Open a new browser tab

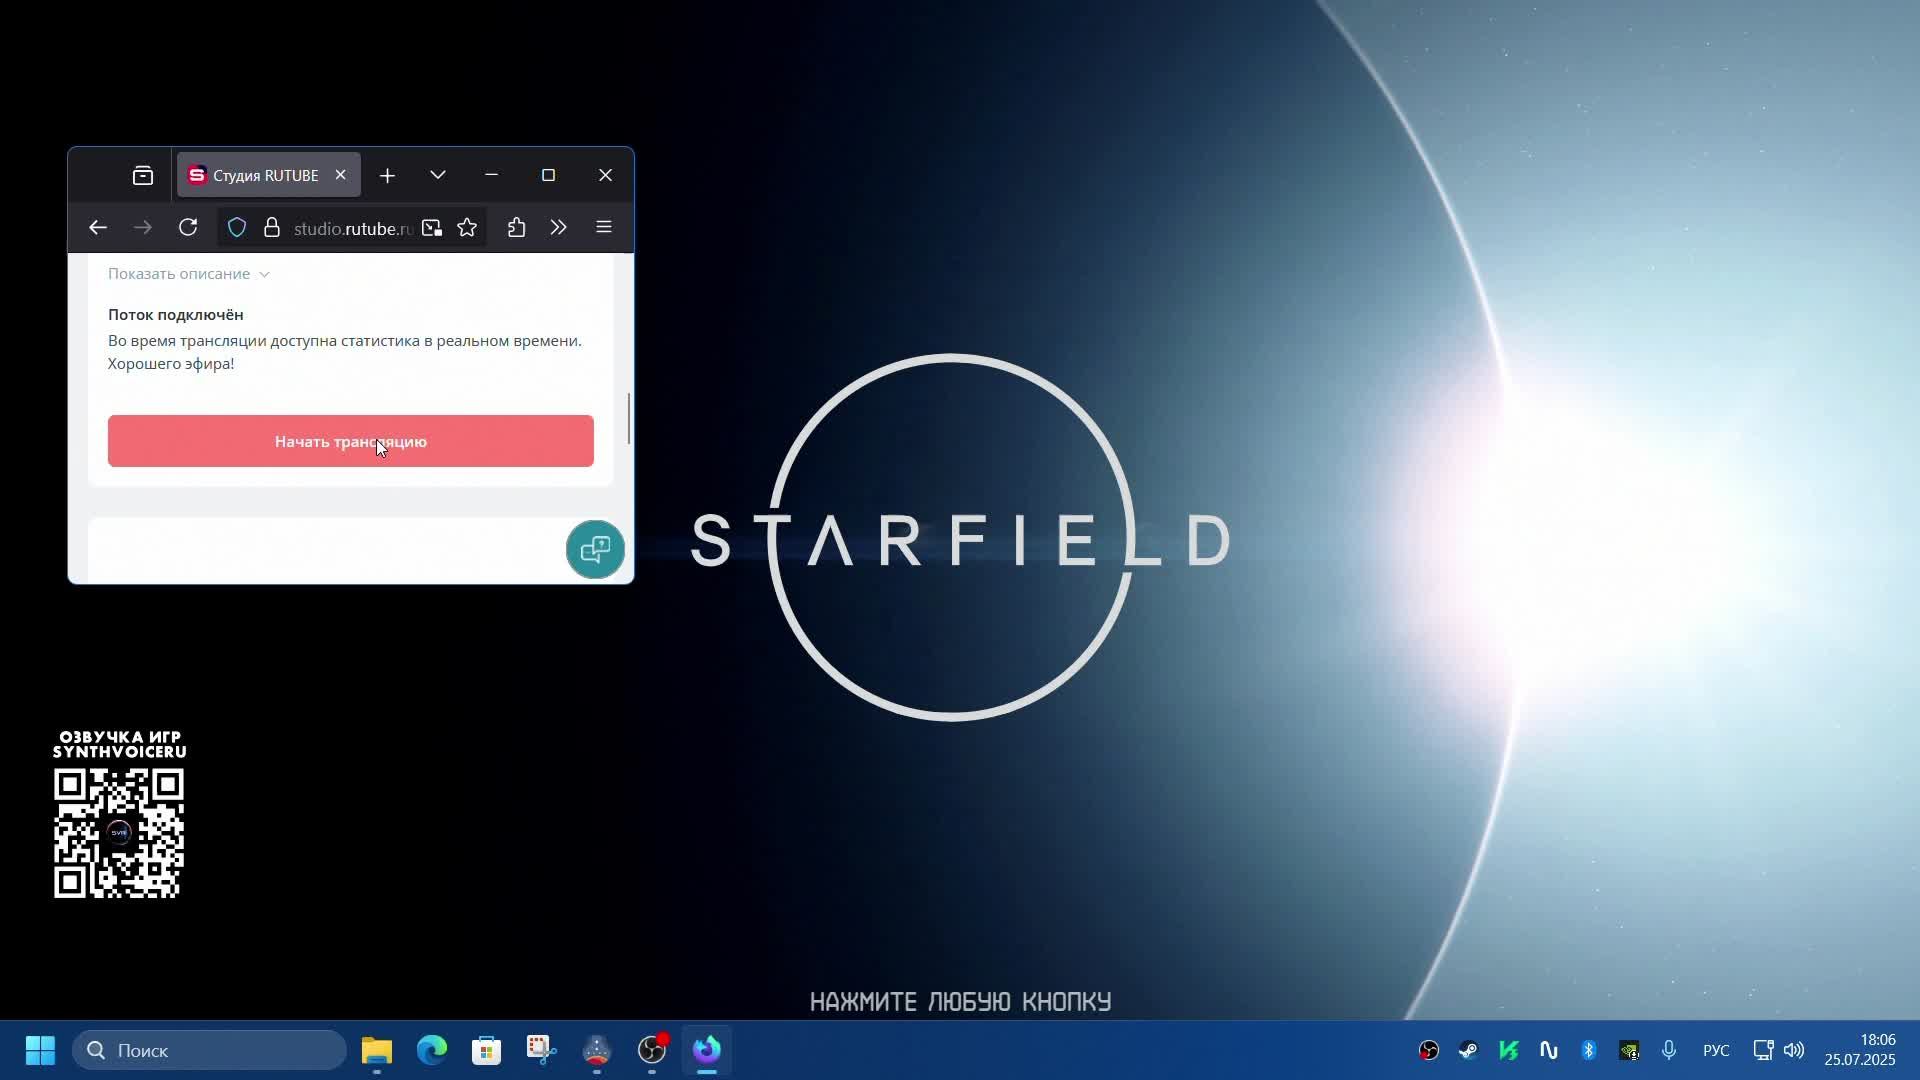[387, 176]
